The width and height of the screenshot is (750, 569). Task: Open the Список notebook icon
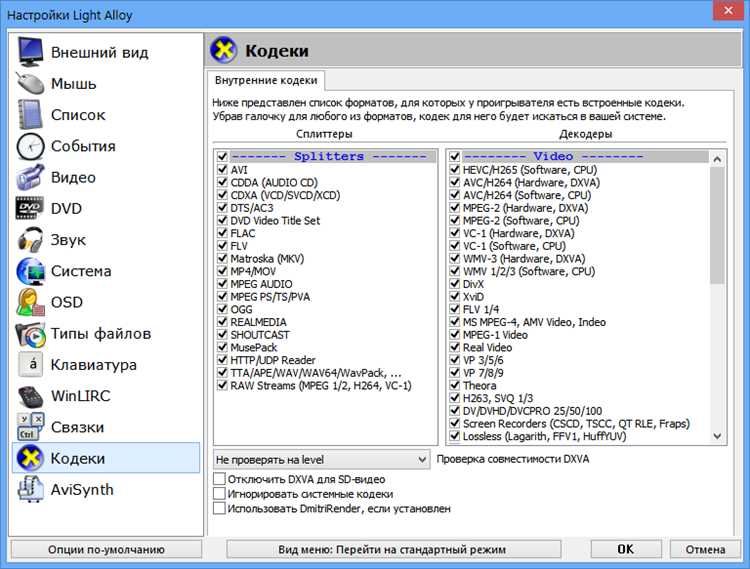coord(30,115)
